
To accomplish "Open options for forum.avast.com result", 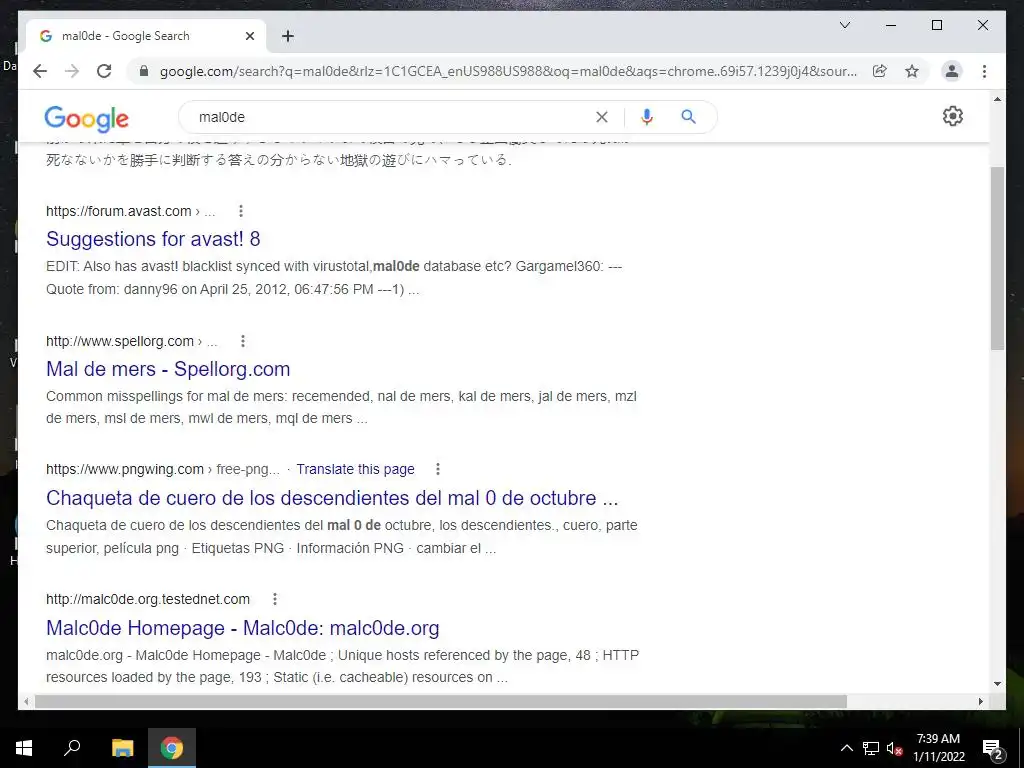I will click(x=241, y=211).
